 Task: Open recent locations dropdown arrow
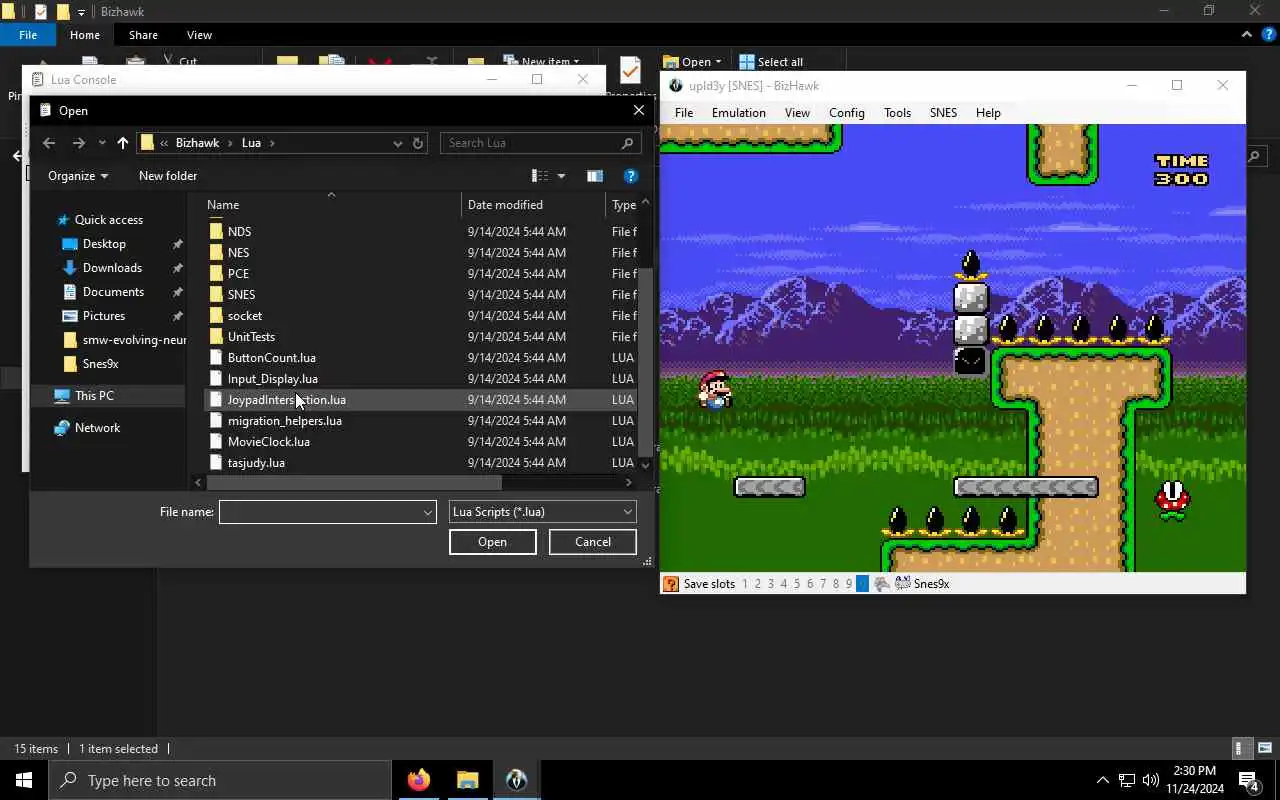(101, 143)
